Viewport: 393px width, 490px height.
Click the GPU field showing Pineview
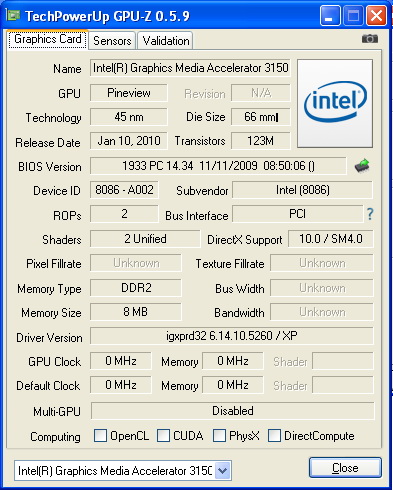point(129,93)
